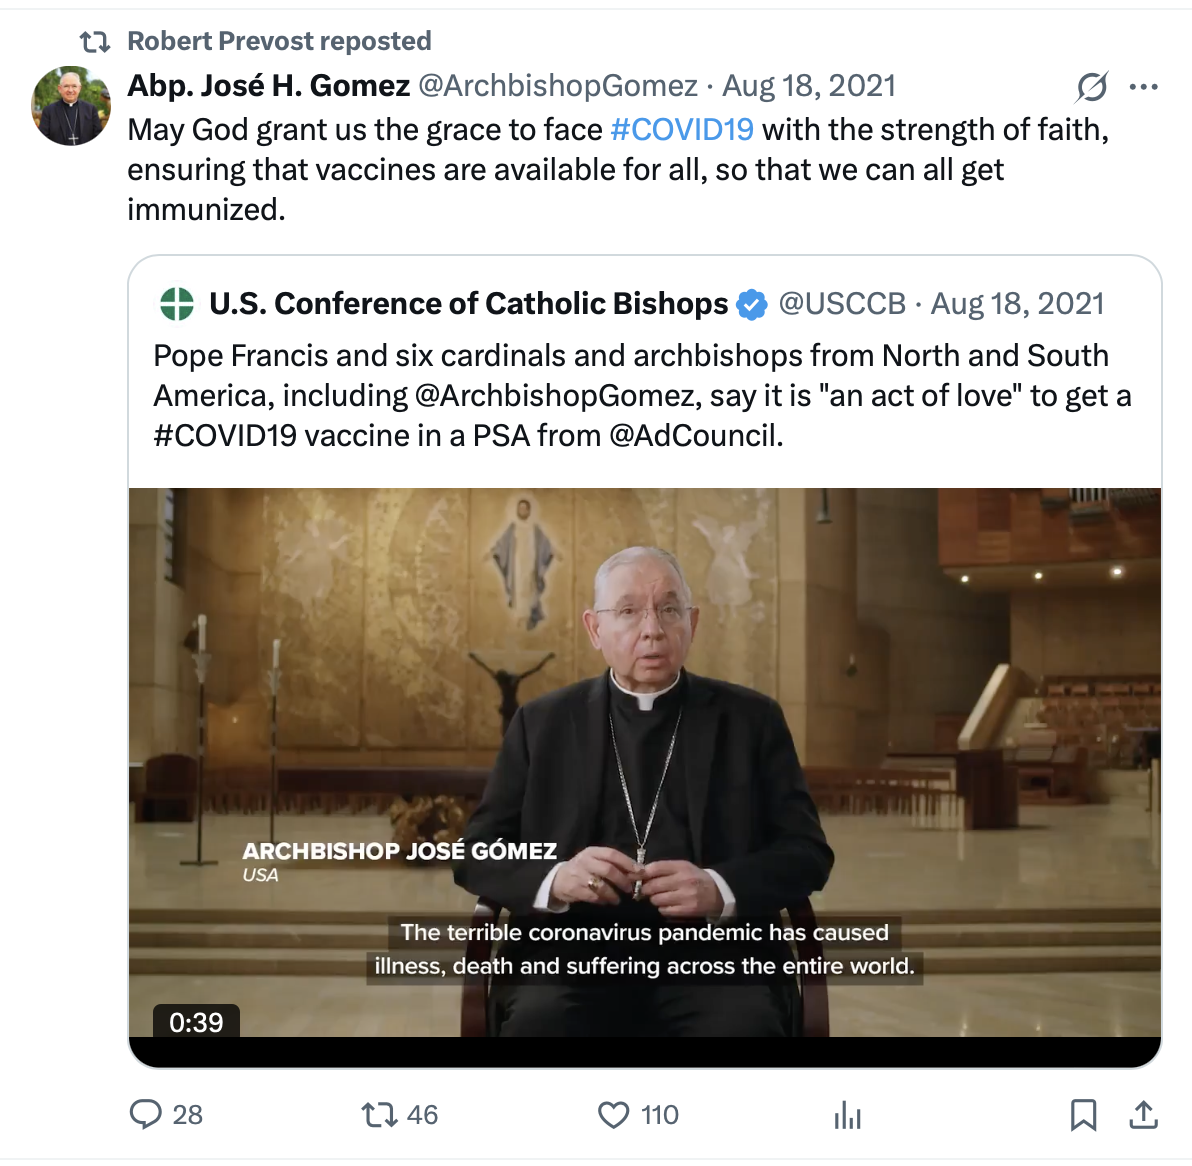Click the #COVID19 hashtag link
This screenshot has width=1192, height=1166.
(681, 130)
